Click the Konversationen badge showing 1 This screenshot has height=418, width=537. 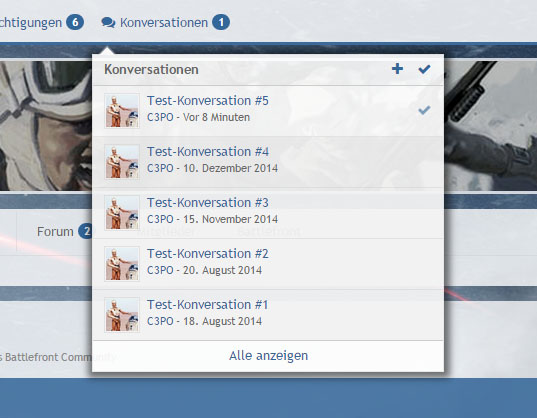pos(221,23)
